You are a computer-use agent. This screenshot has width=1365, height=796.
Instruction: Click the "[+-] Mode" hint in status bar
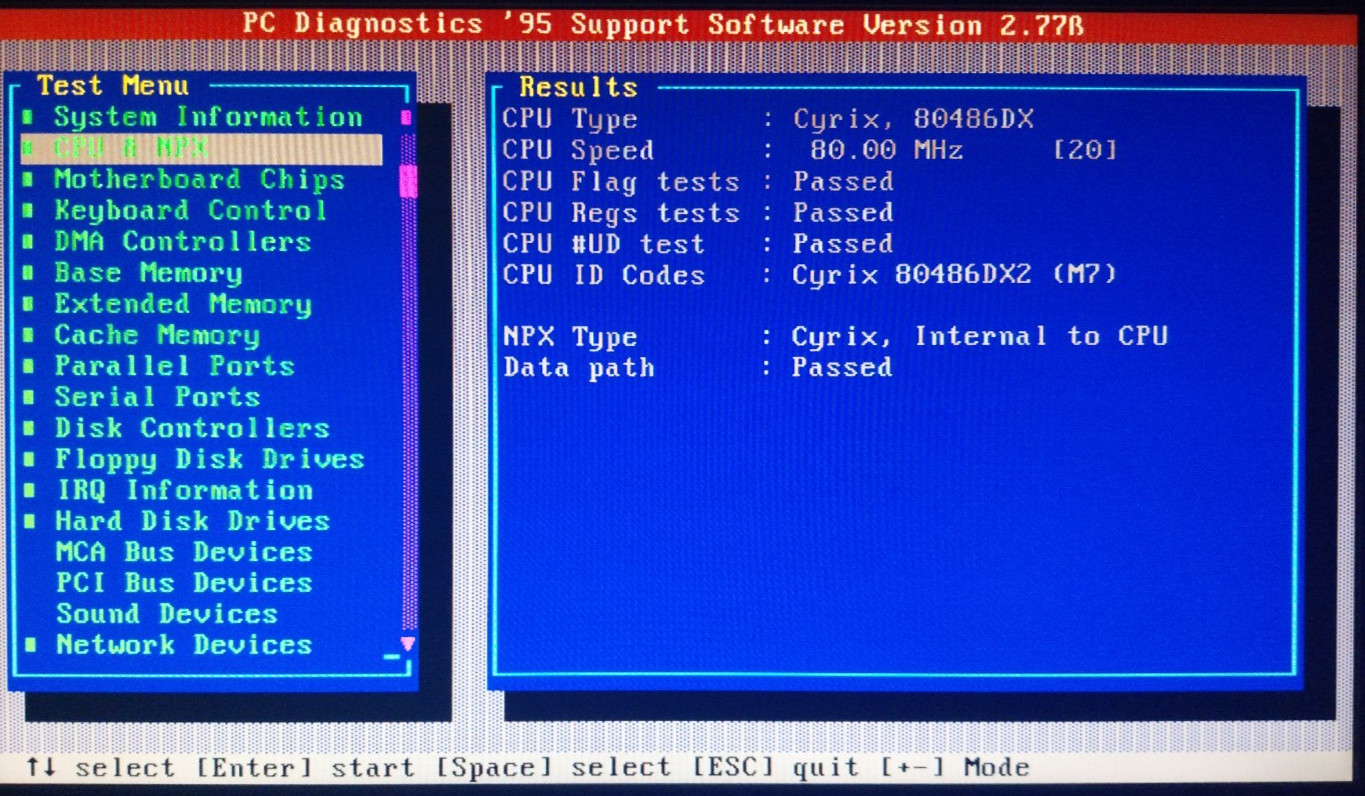pos(955,768)
